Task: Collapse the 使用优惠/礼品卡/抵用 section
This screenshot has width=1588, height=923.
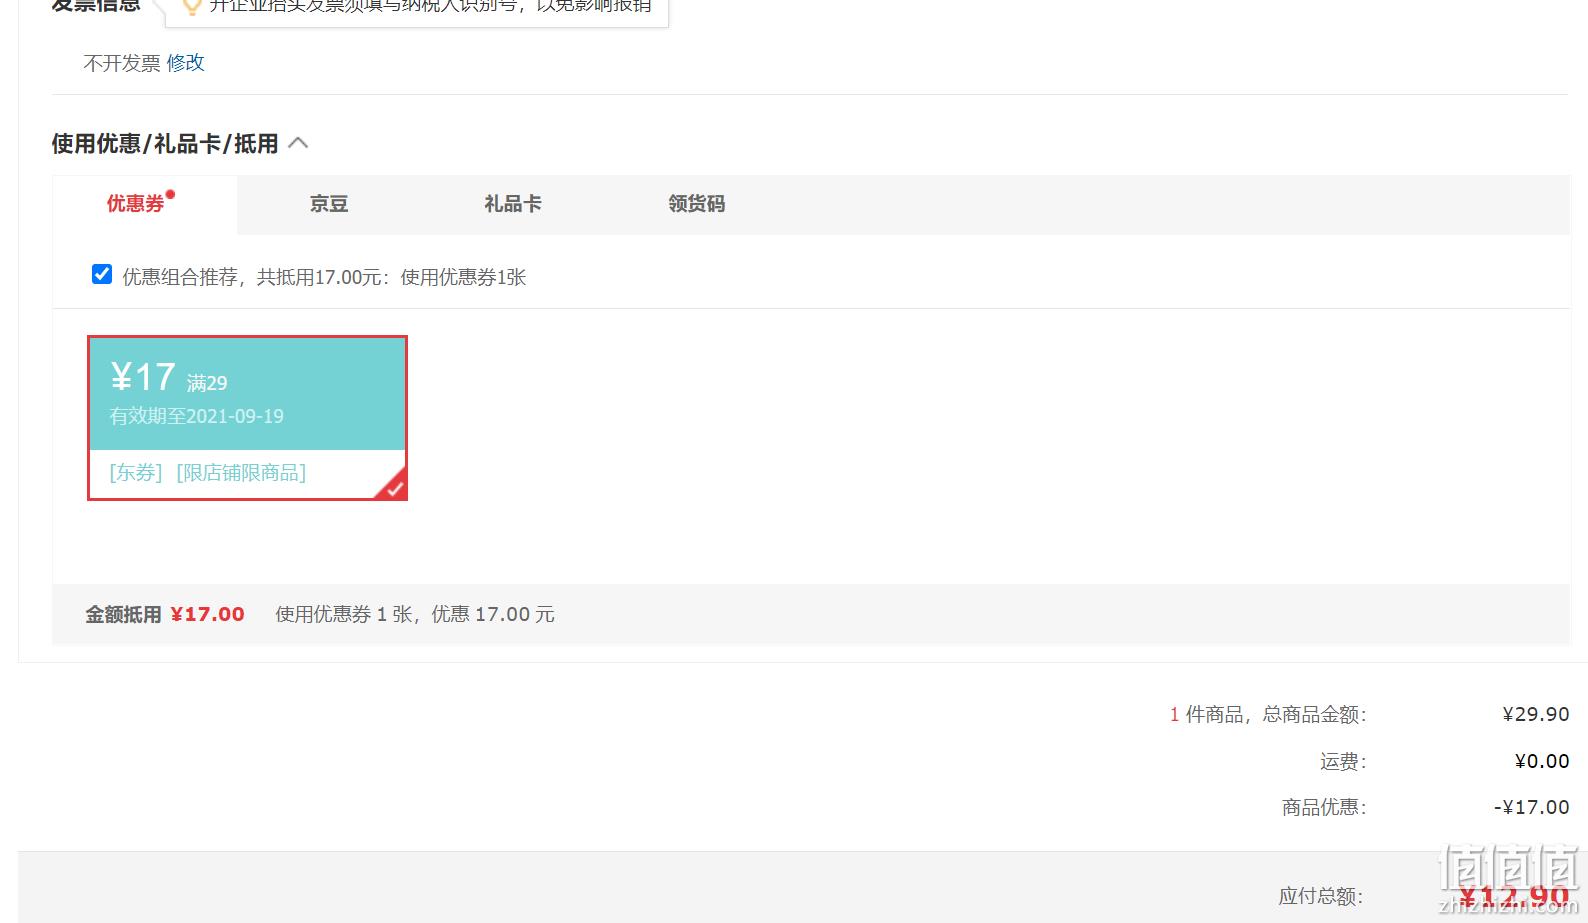Action: 298,143
